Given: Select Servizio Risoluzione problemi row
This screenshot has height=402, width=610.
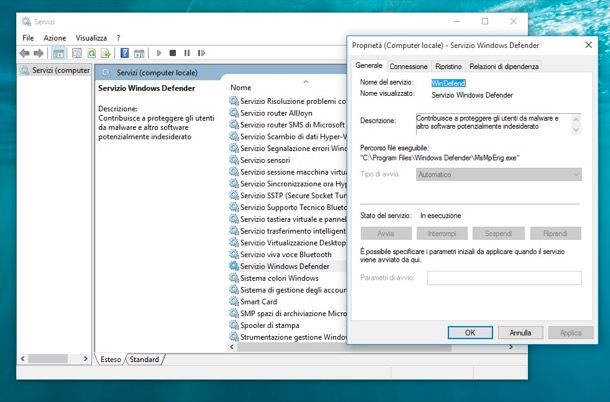Looking at the screenshot, I should [x=287, y=101].
